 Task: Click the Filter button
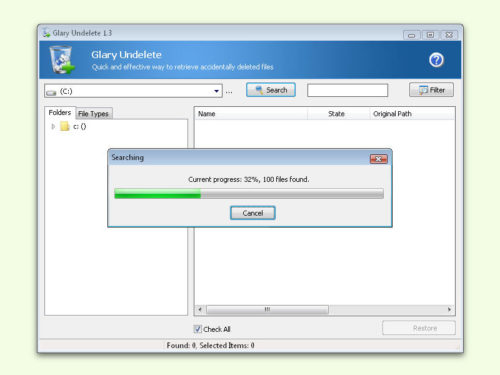point(431,90)
